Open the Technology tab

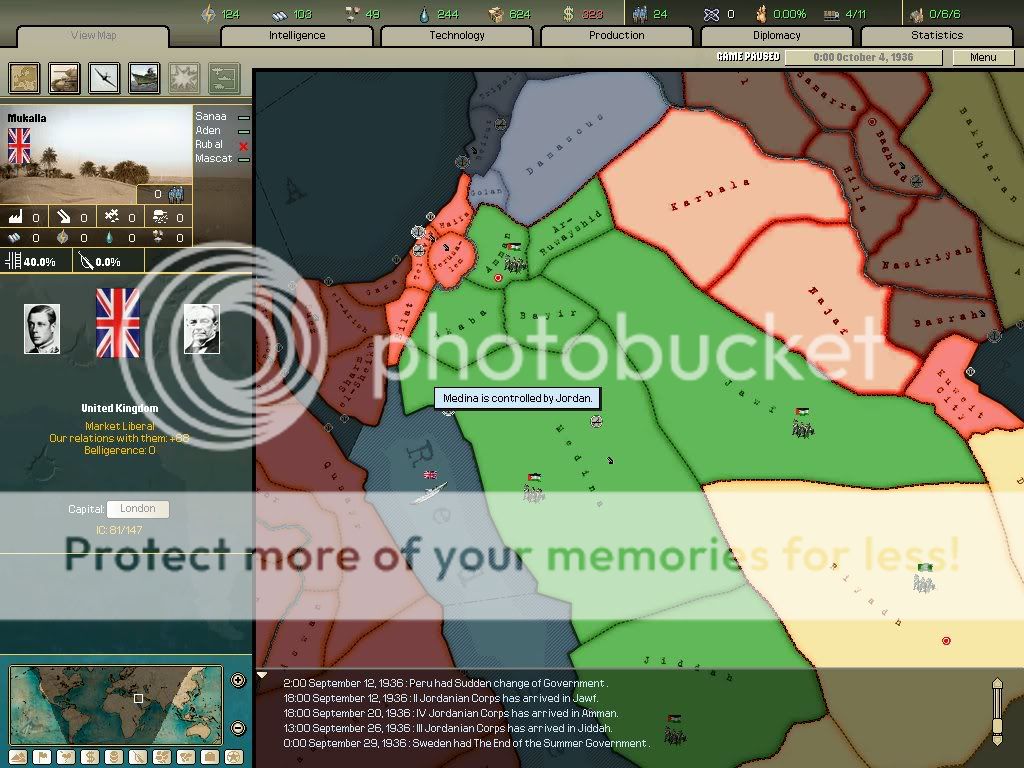coord(457,36)
